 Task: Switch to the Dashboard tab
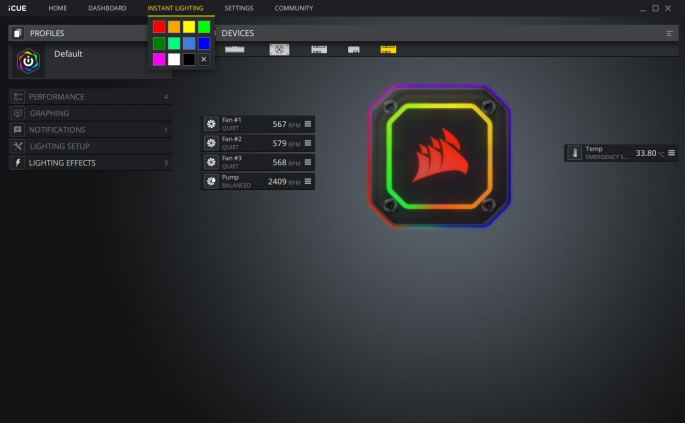(107, 8)
